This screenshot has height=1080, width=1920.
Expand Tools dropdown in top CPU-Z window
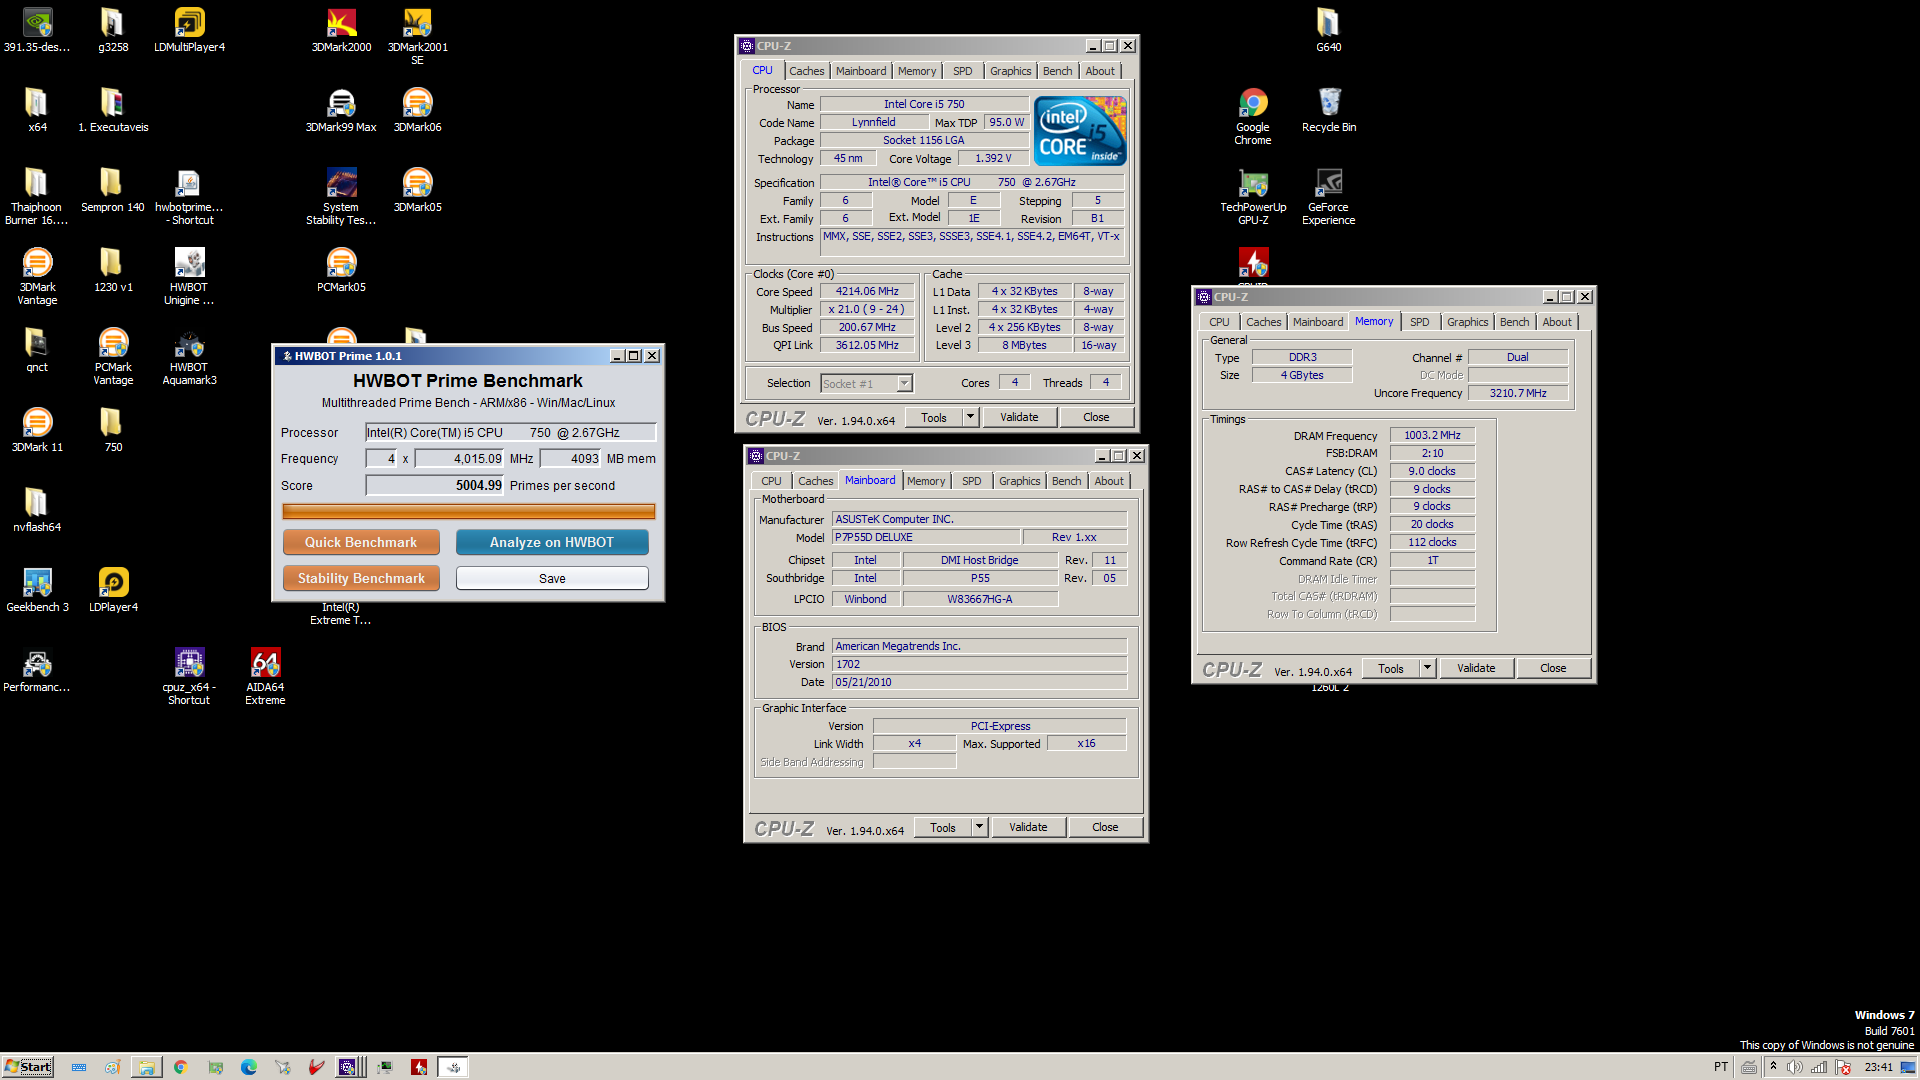click(x=970, y=417)
